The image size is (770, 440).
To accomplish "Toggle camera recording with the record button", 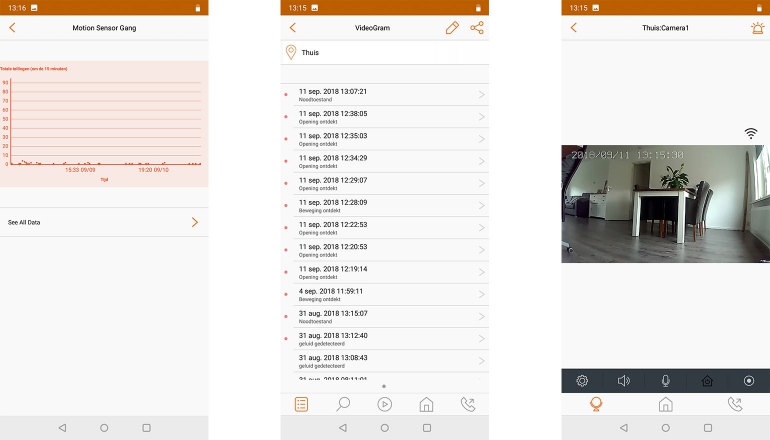I will (x=748, y=381).
